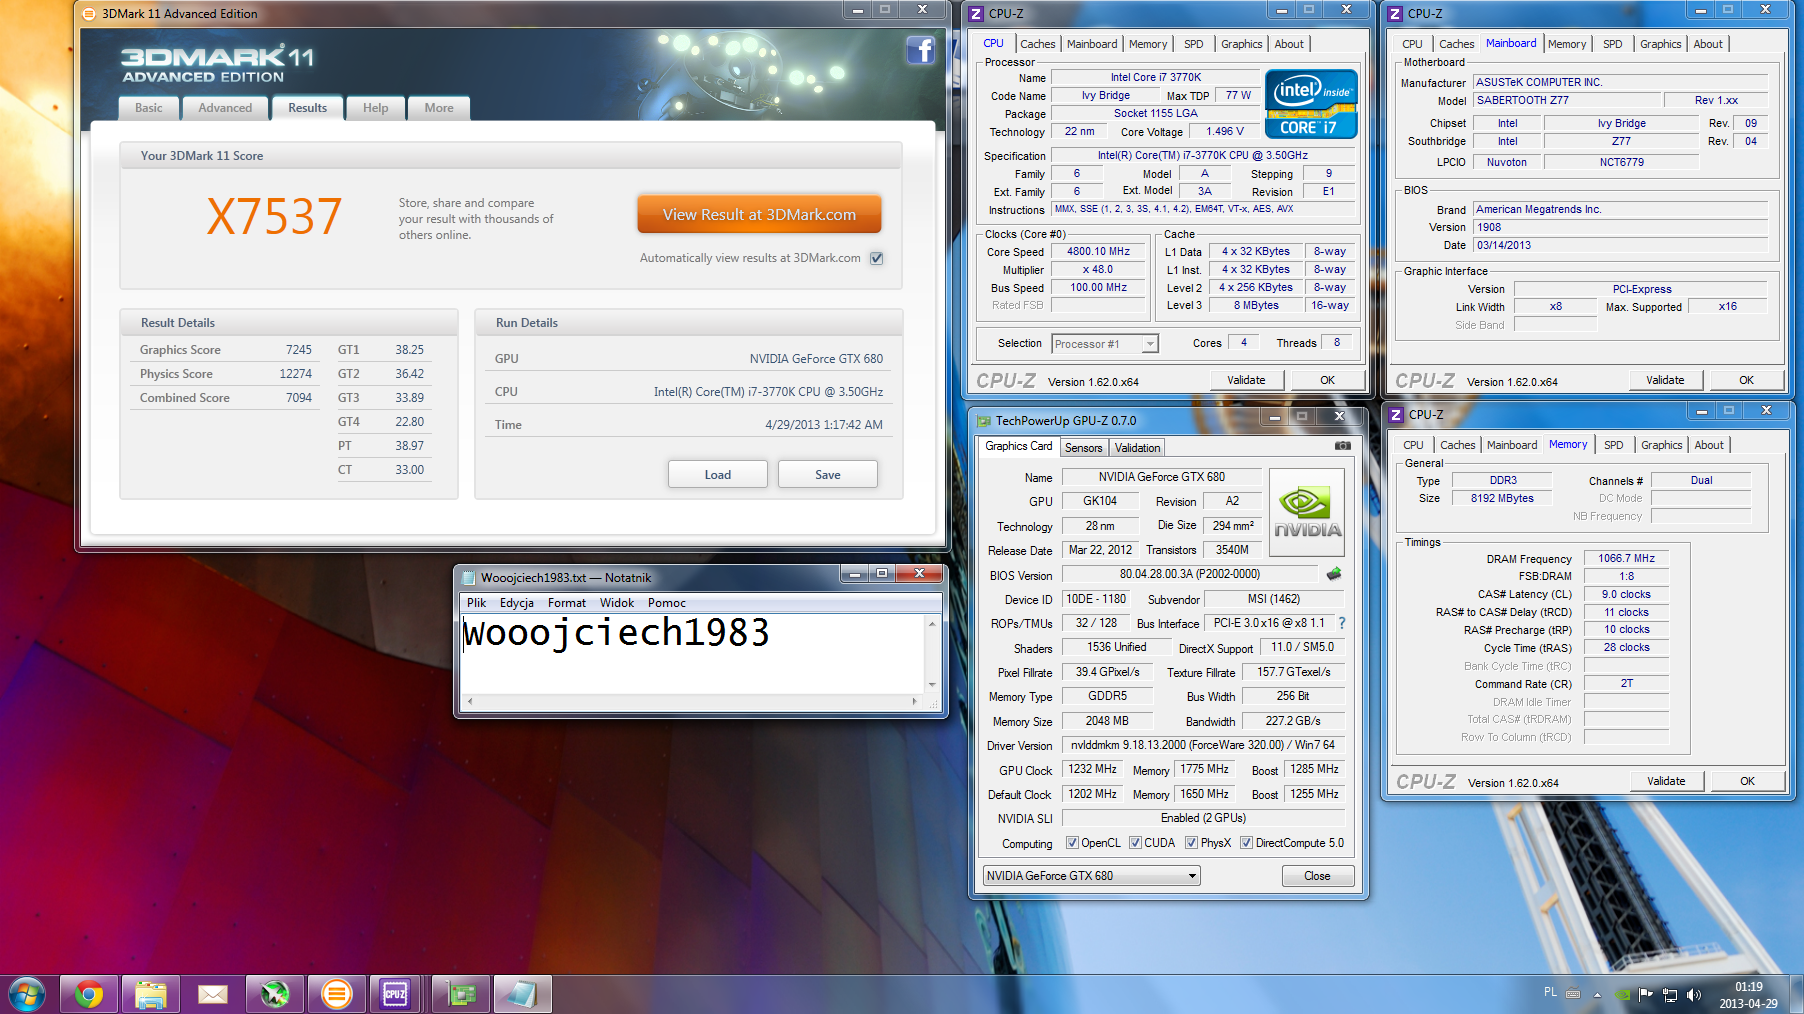This screenshot has height=1014, width=1804.
Task: Switch to Notepad taskbar icon
Action: (522, 994)
